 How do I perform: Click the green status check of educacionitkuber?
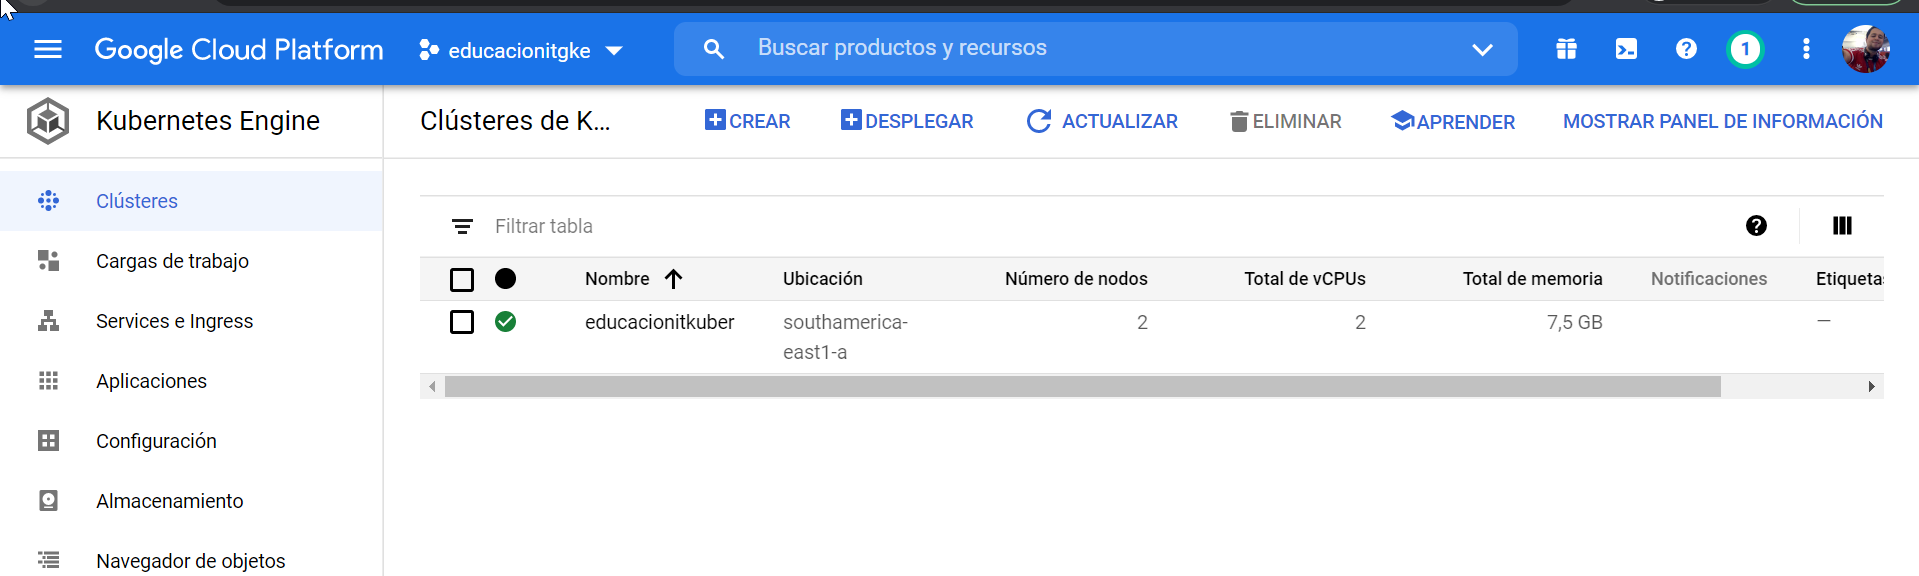pyautogui.click(x=506, y=322)
